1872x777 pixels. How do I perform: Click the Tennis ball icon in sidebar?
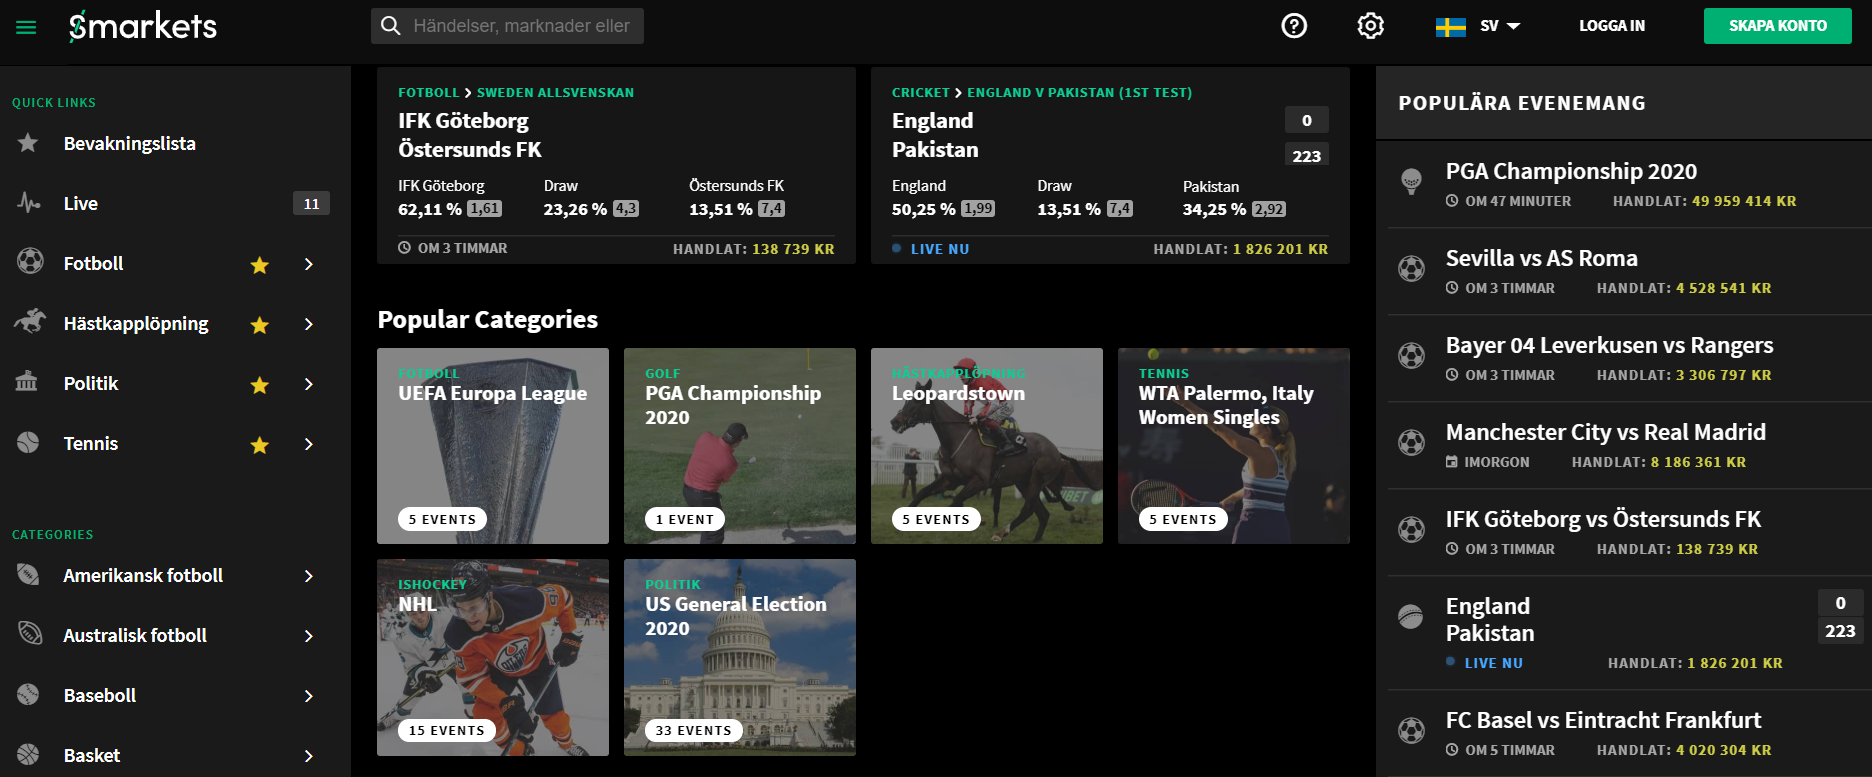[x=28, y=442]
